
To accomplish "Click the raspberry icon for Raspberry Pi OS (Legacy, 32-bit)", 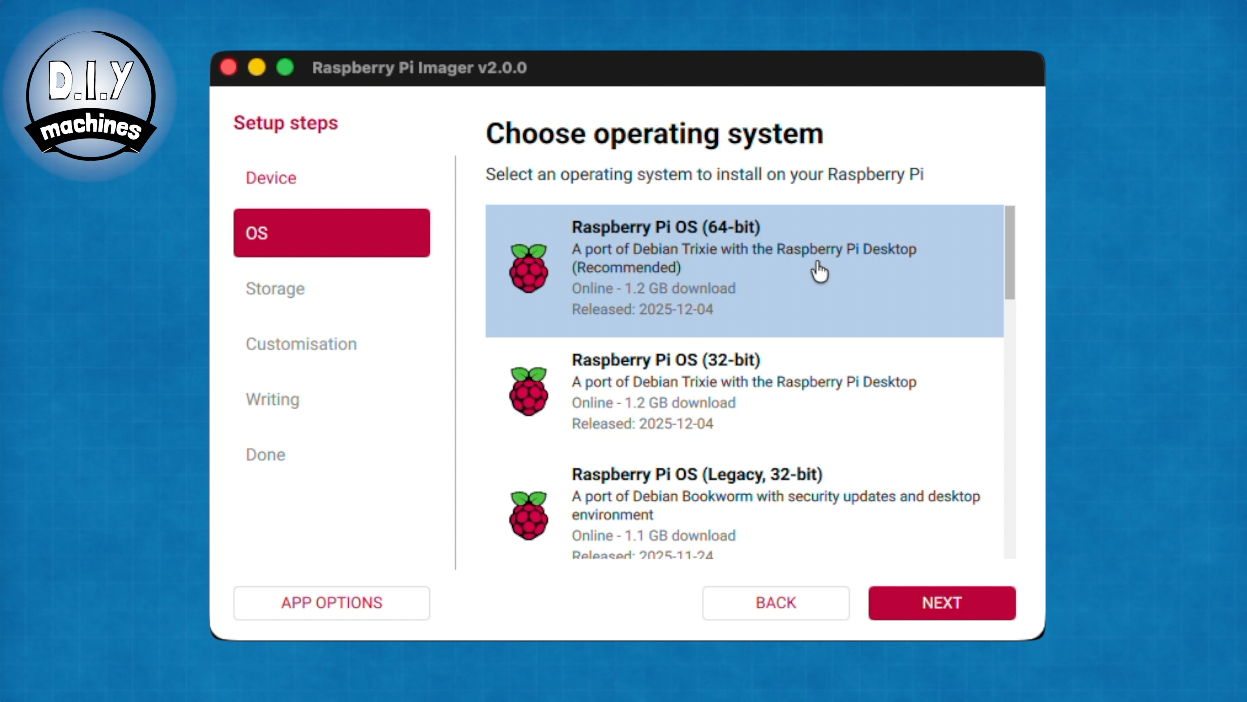I will pos(528,515).
